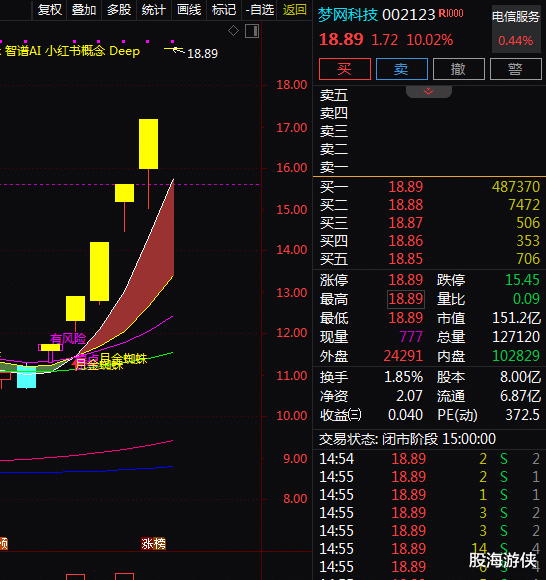Select the 画线 drawing tool
Screen dimensions: 546x580
(189, 10)
